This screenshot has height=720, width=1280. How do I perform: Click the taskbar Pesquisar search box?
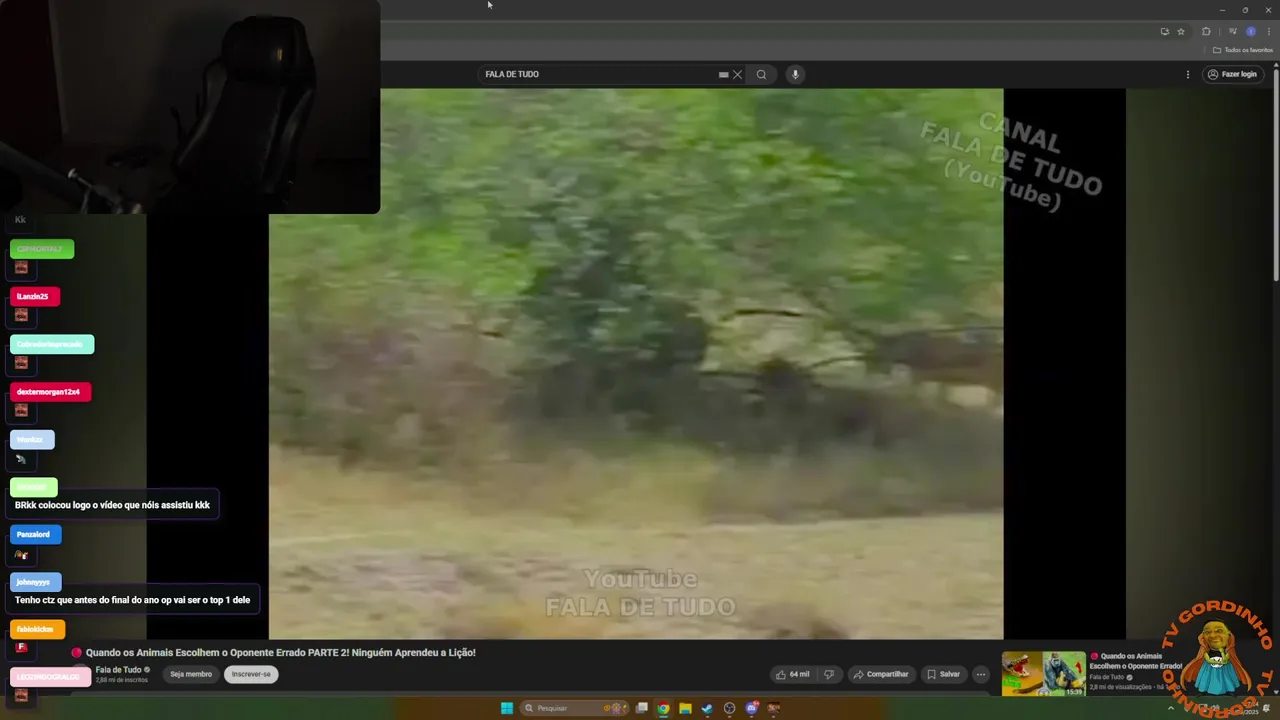coord(574,708)
